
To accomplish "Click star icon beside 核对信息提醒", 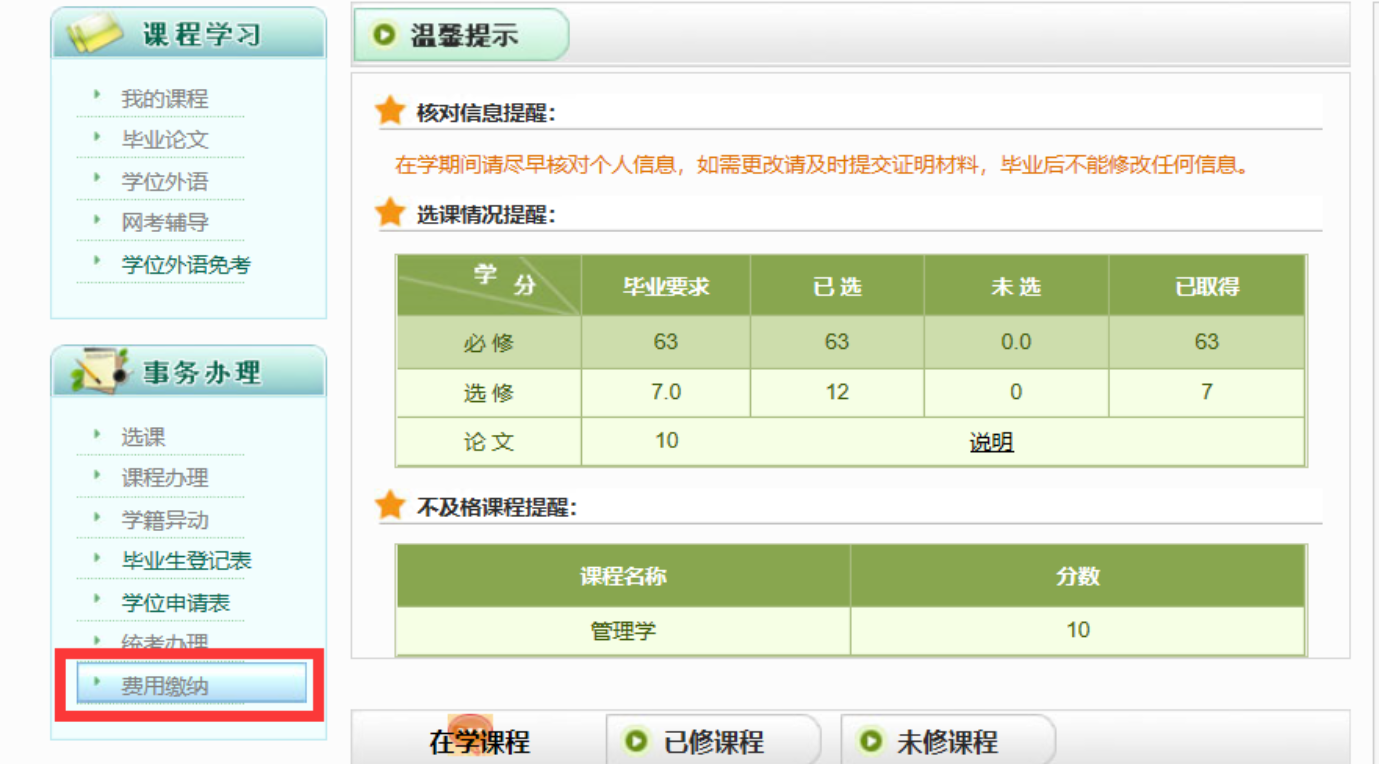I will [390, 111].
